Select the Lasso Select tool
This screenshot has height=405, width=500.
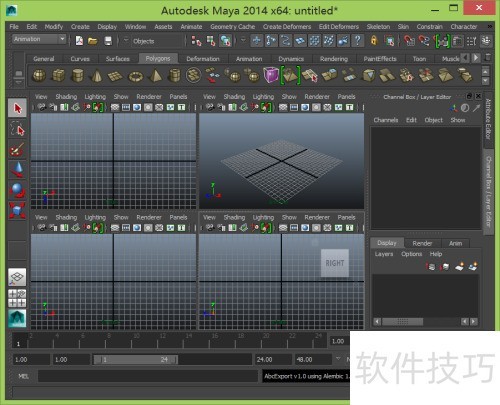click(x=17, y=129)
